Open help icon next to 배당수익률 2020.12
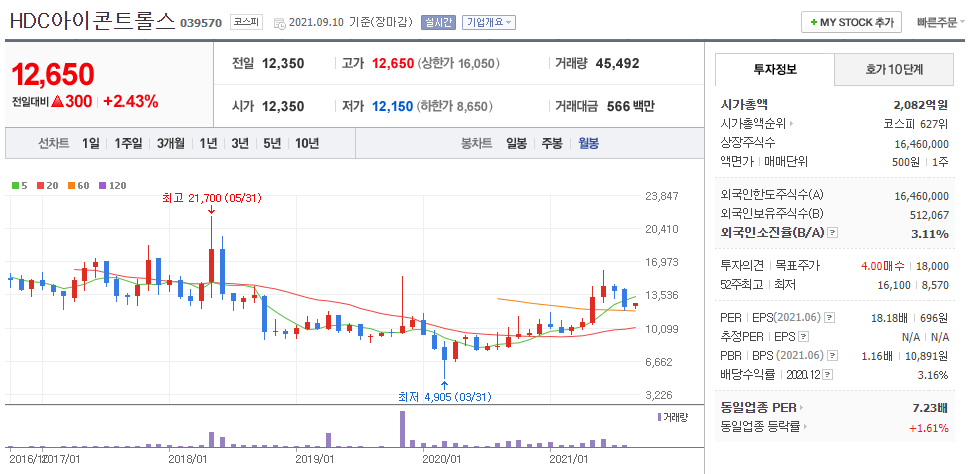971x474 pixels. [829, 374]
